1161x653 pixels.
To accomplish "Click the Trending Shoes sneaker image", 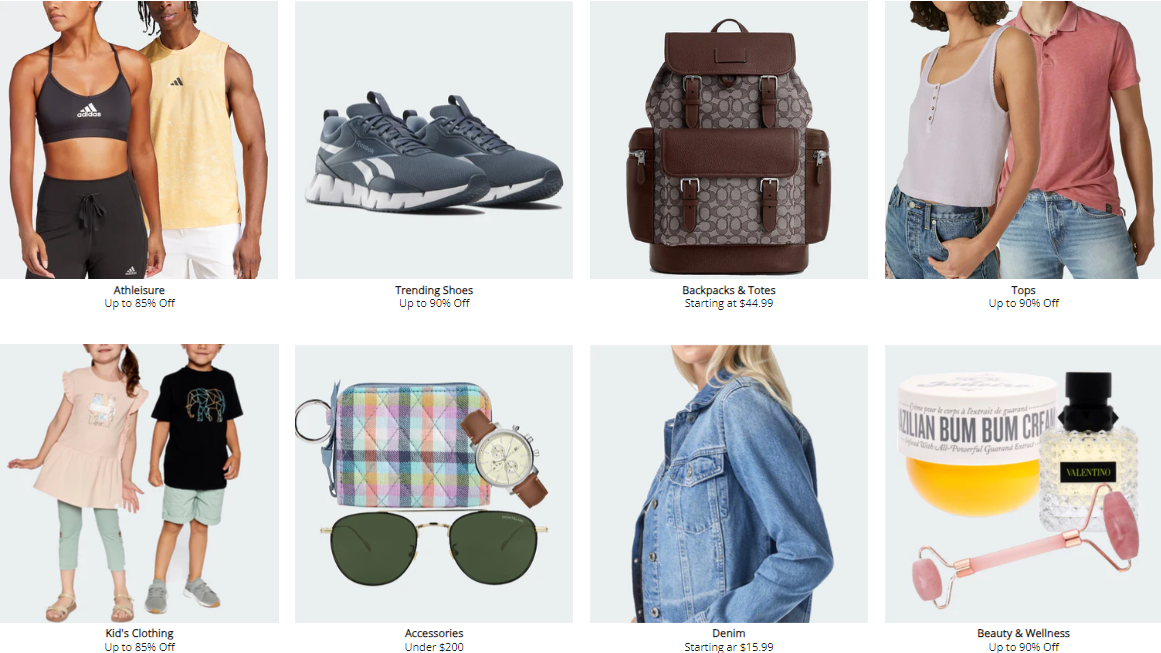I will pyautogui.click(x=434, y=139).
